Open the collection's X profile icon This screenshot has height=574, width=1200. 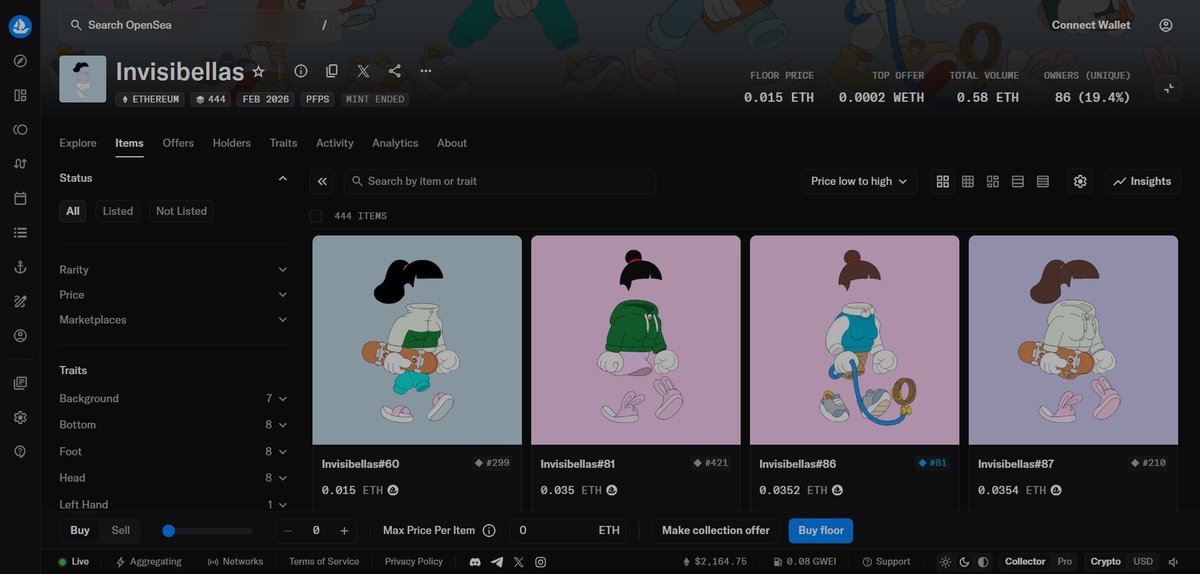(x=363, y=71)
